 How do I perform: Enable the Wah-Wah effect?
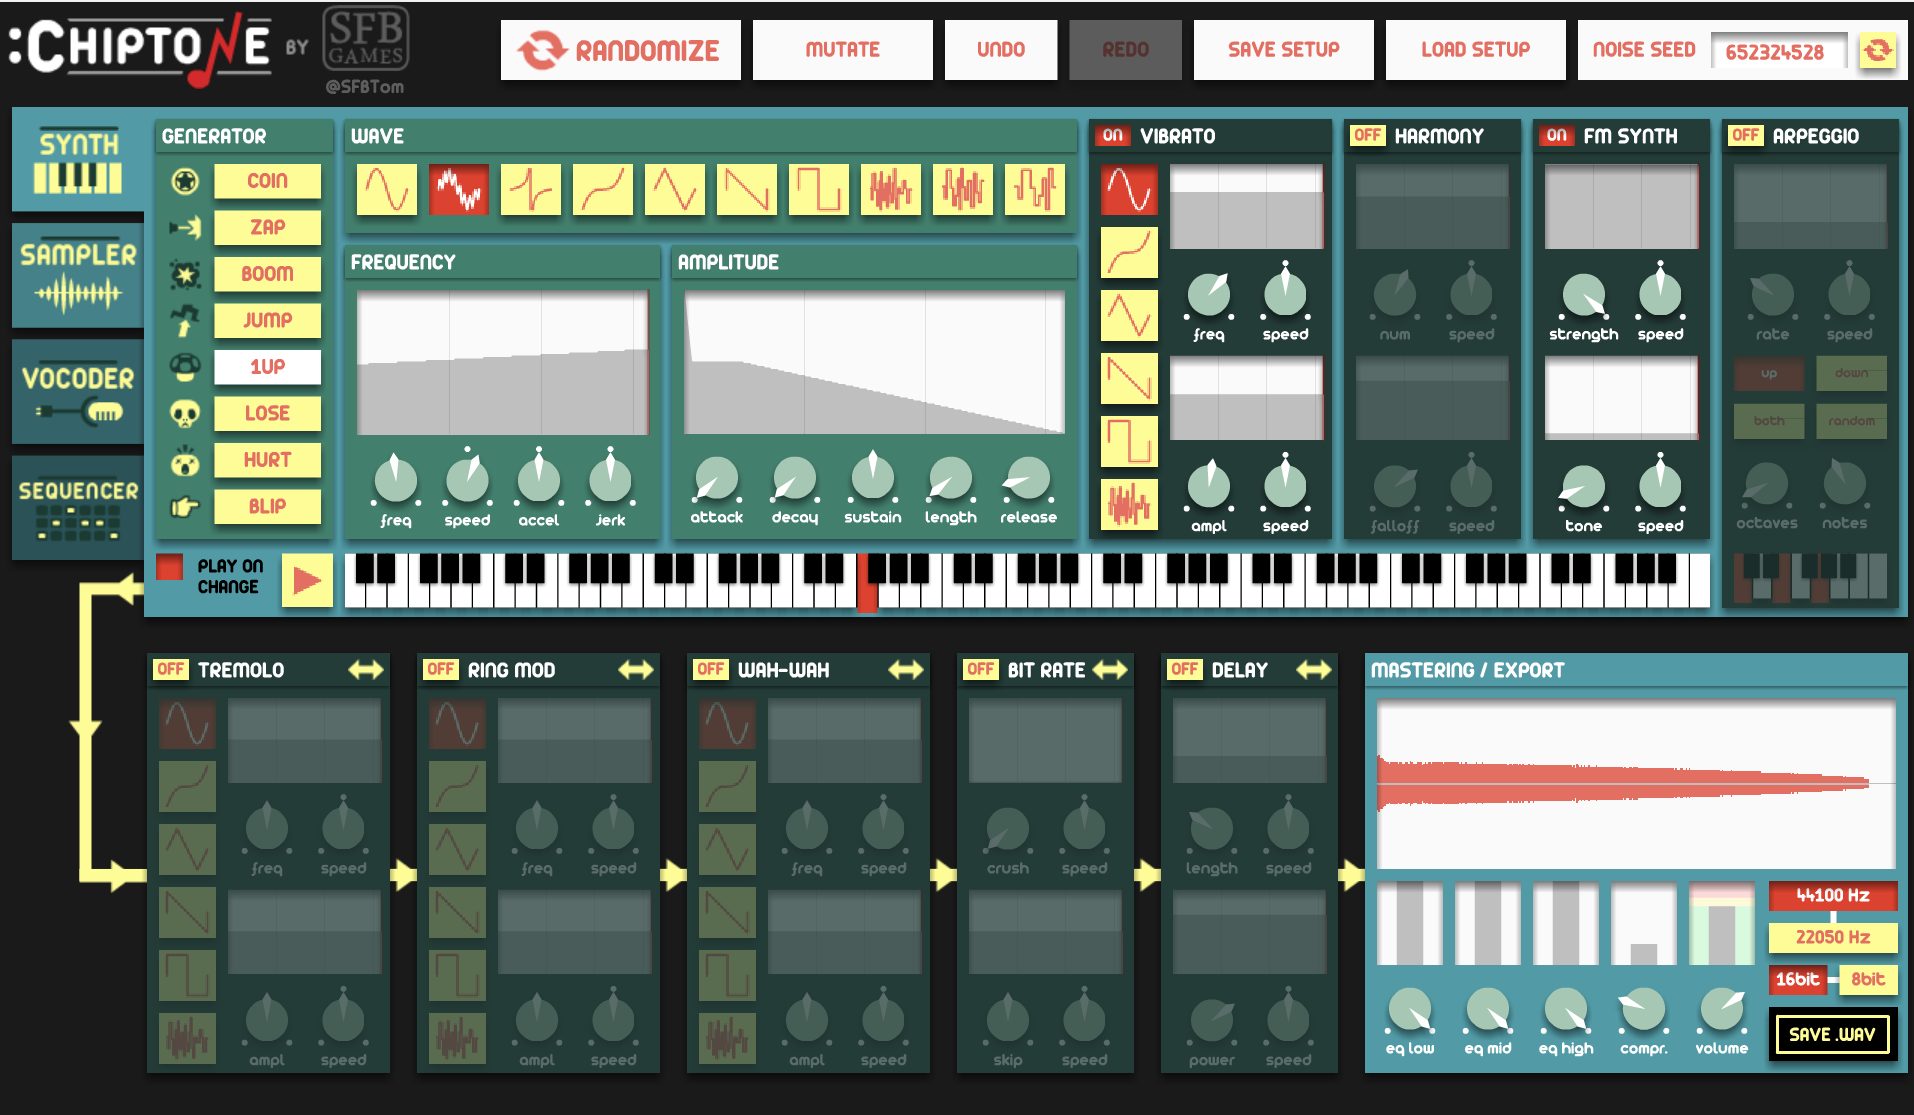click(711, 670)
